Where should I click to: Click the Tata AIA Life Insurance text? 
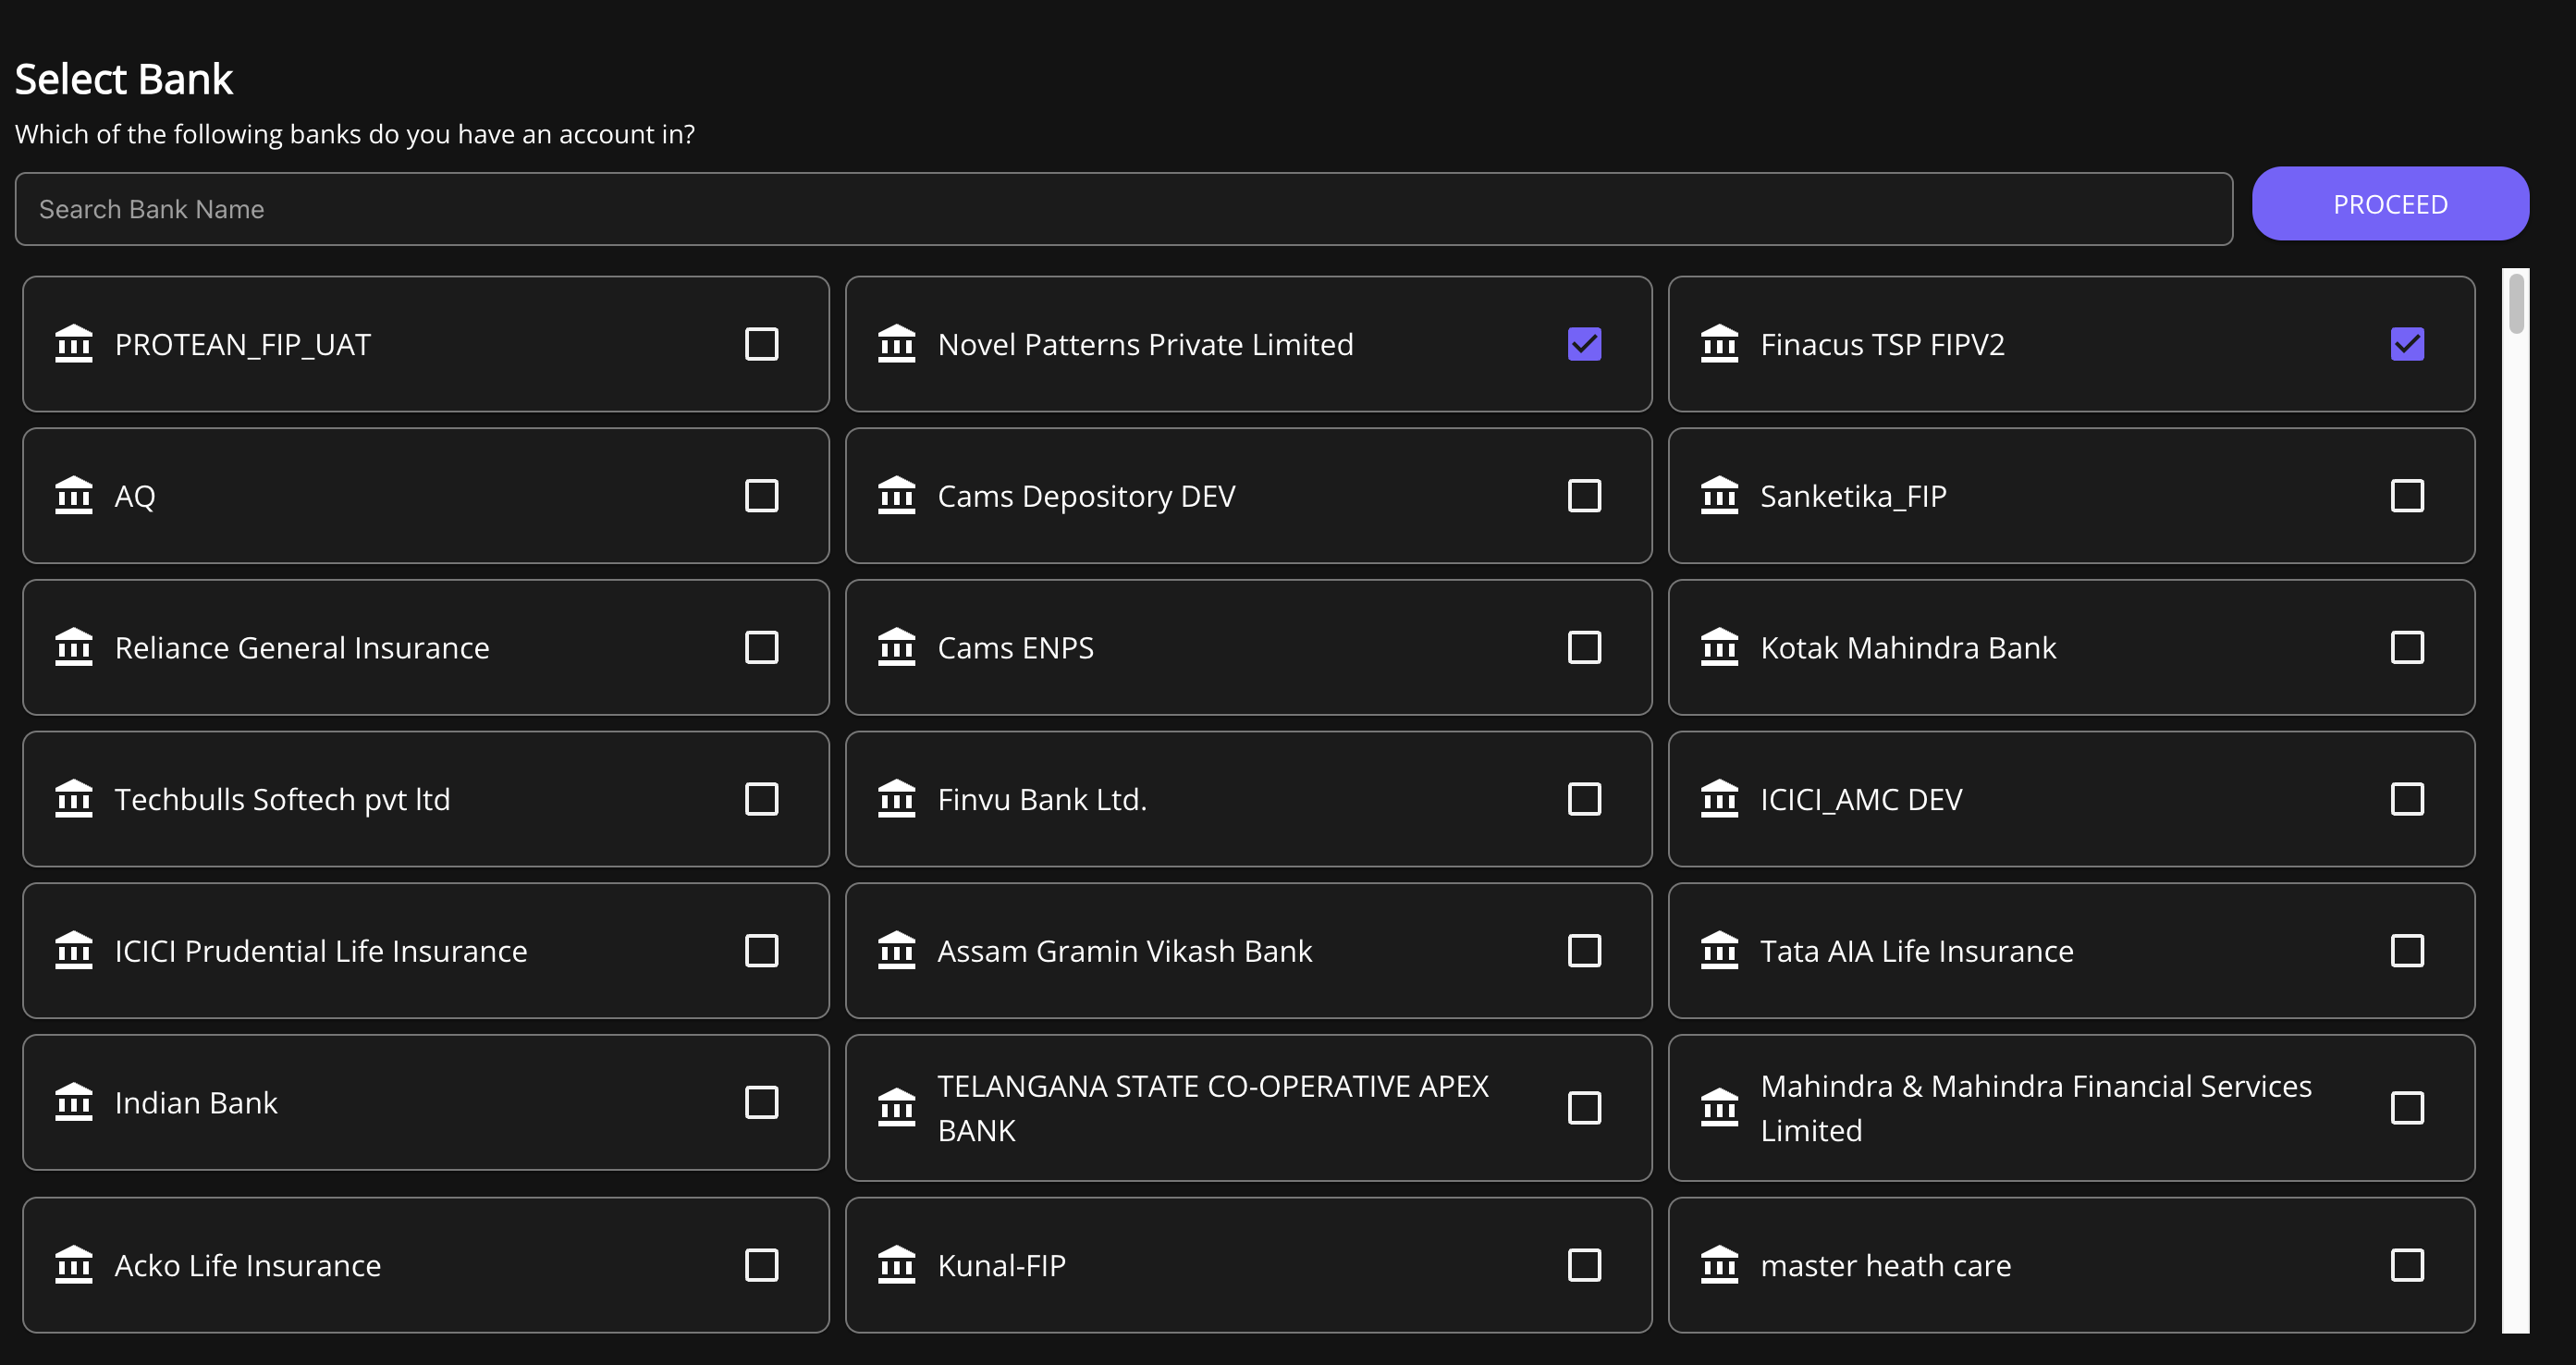coord(1917,951)
